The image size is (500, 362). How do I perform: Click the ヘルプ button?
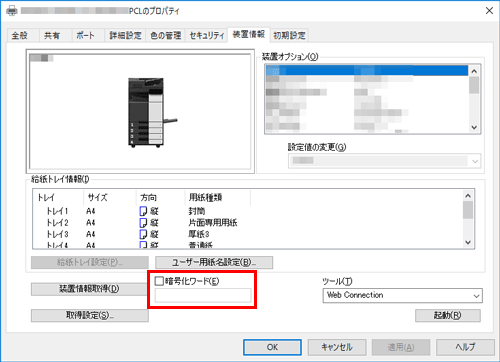pyautogui.click(x=465, y=347)
